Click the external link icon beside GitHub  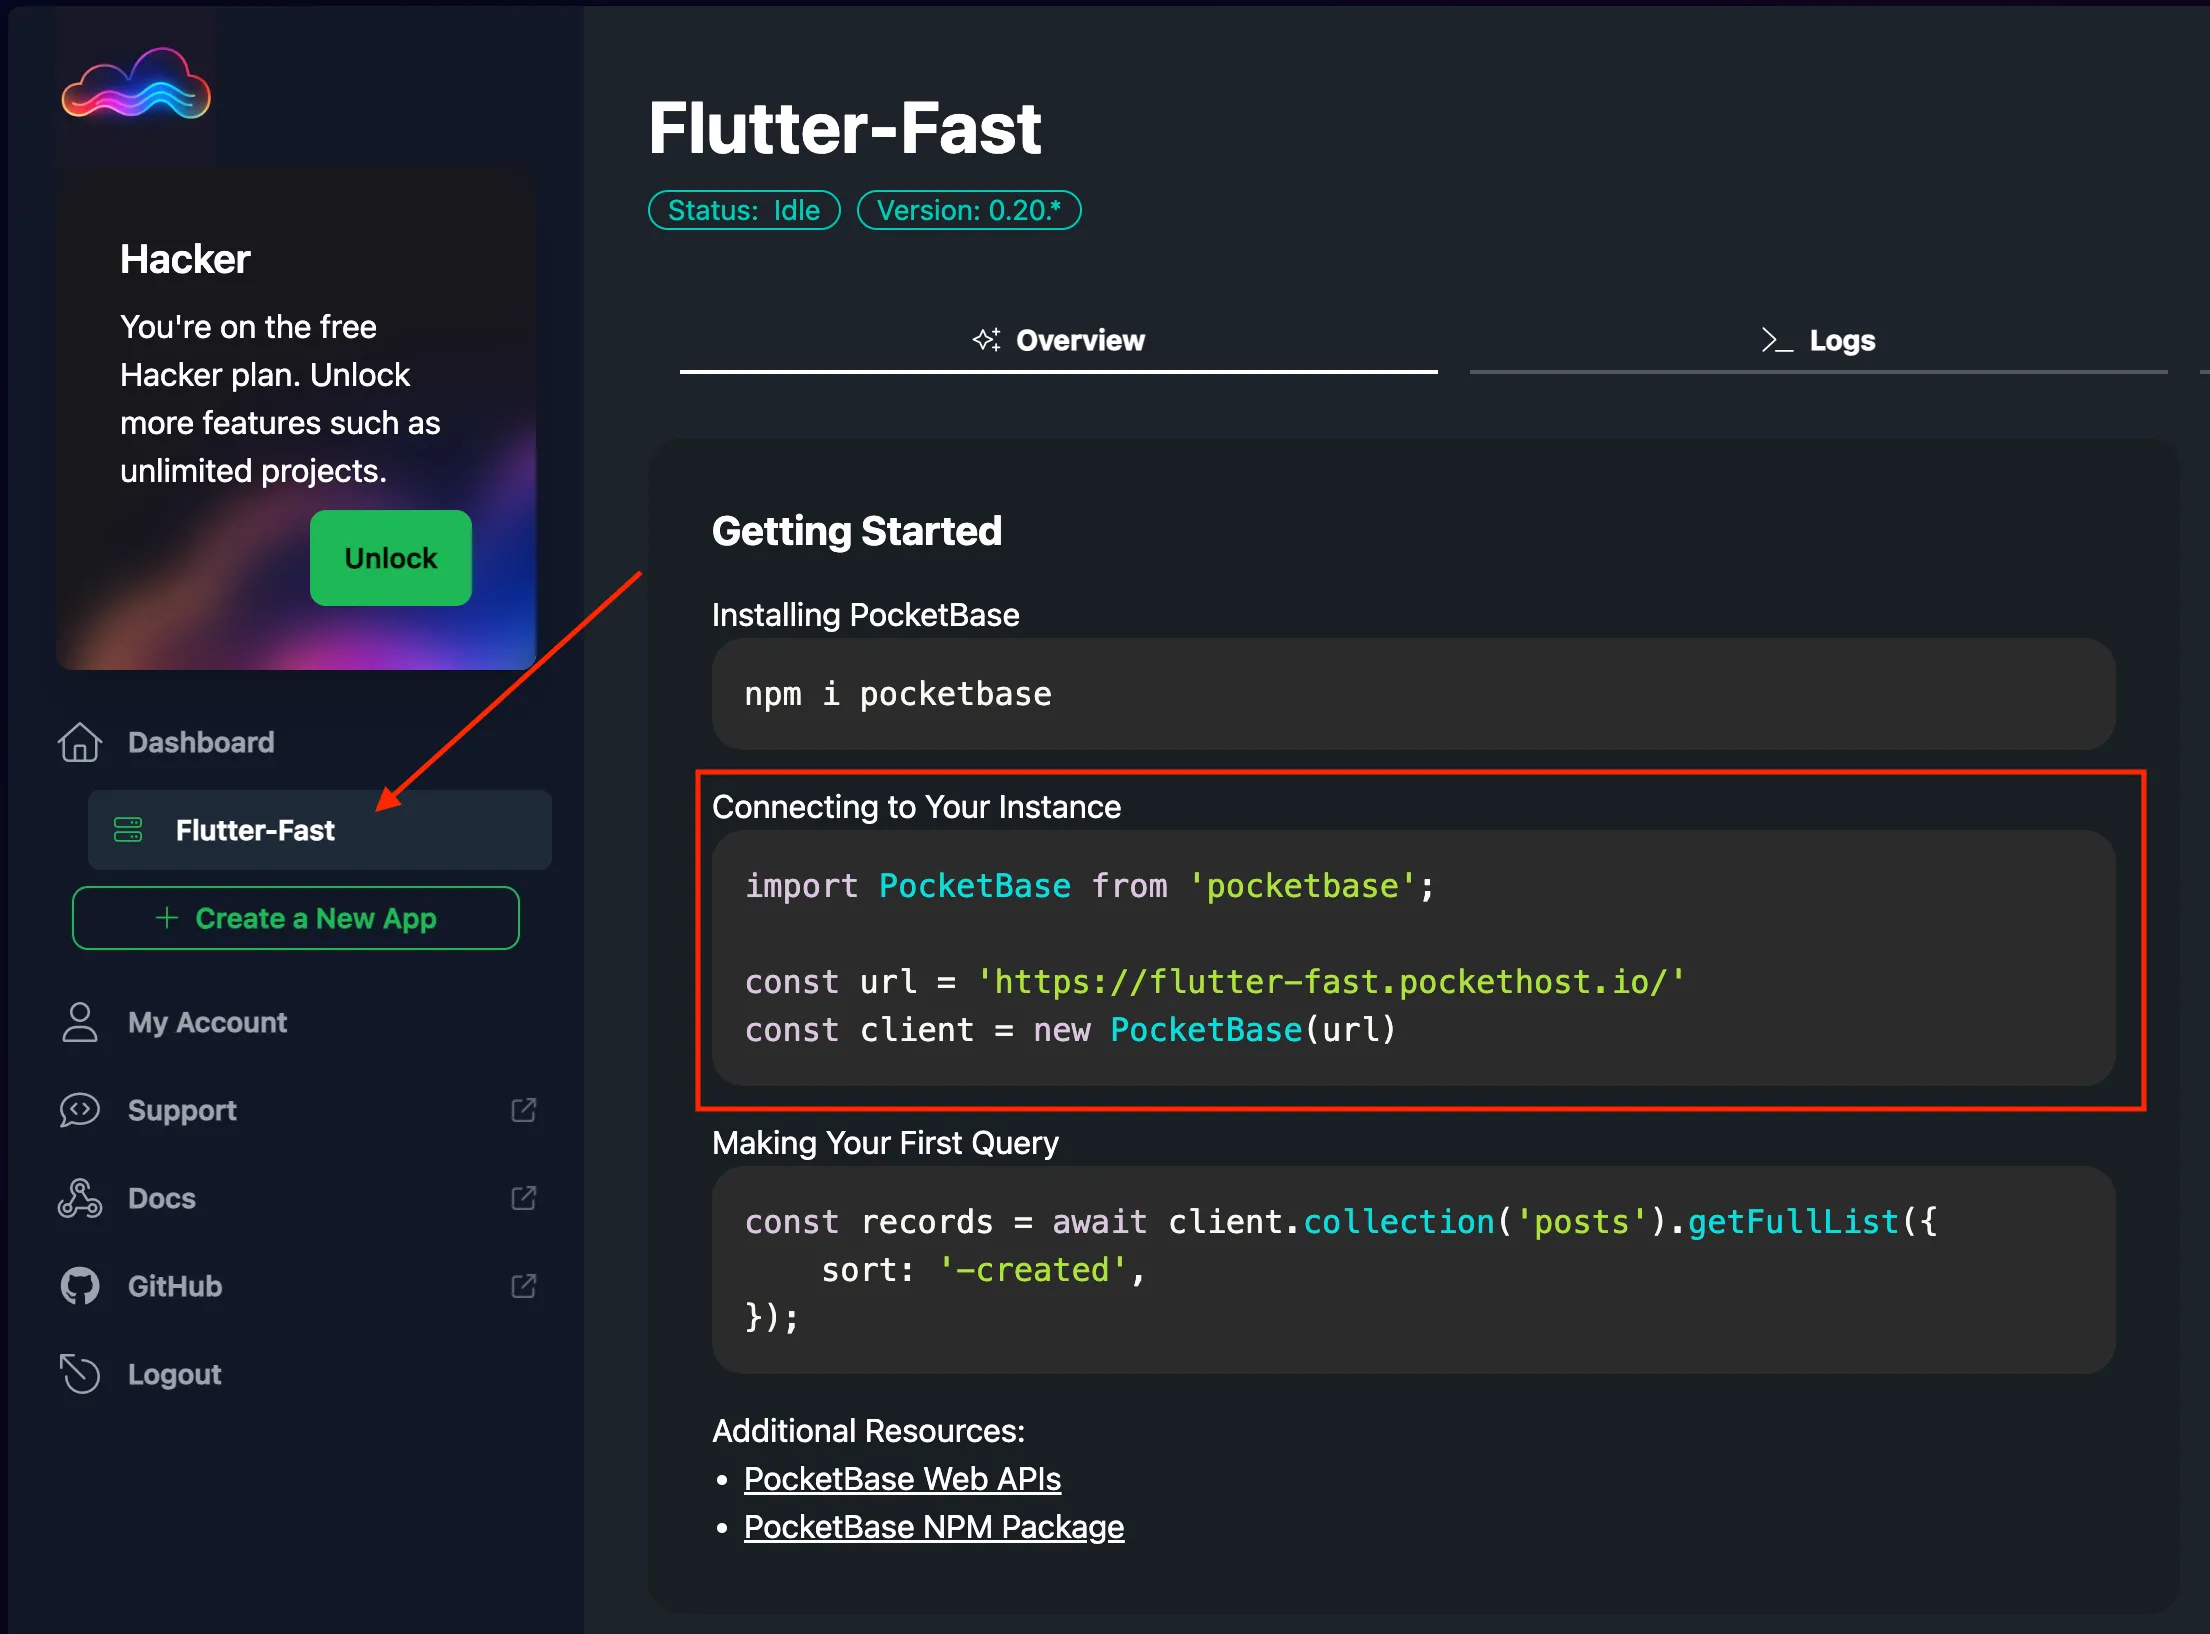pos(524,1286)
